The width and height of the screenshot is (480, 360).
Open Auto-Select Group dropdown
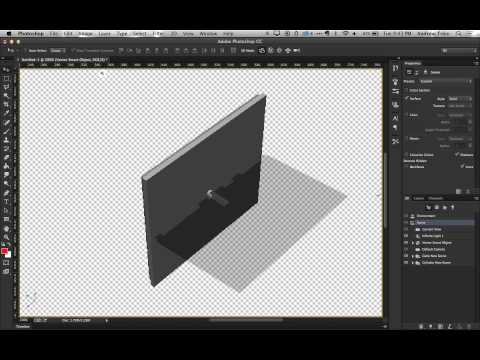pyautogui.click(x=58, y=51)
